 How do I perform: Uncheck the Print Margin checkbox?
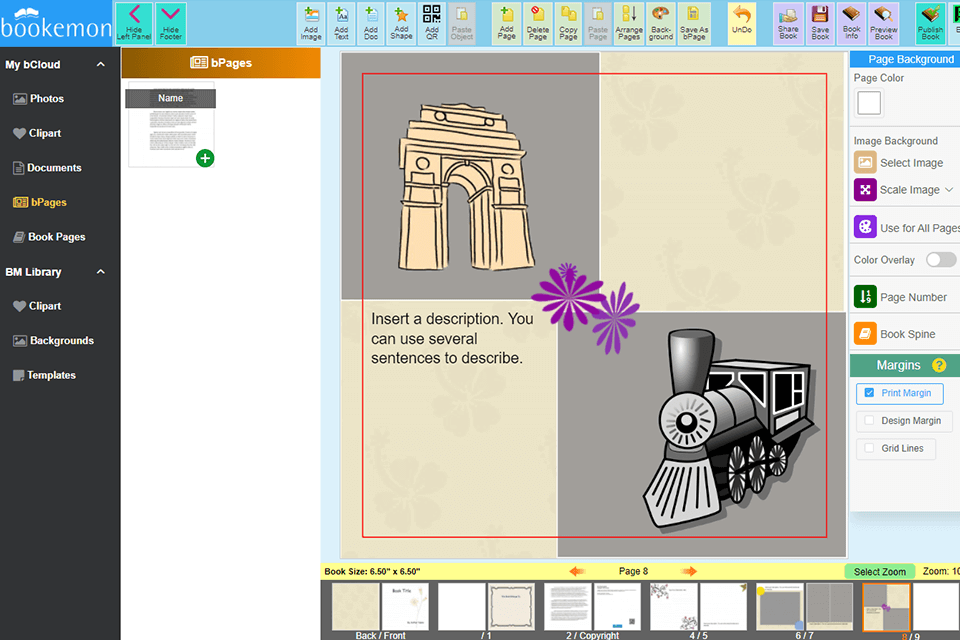pyautogui.click(x=869, y=393)
